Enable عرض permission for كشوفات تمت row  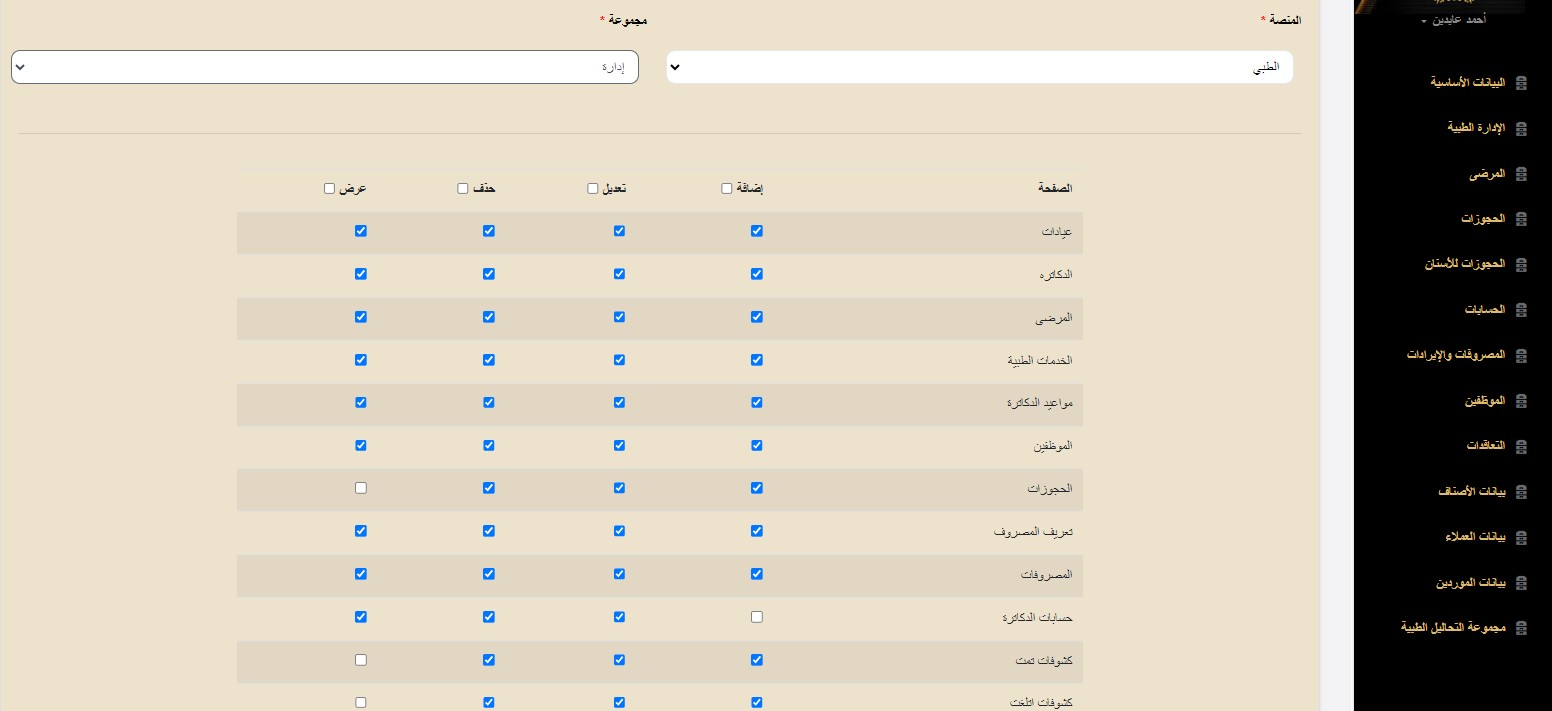pos(361,660)
